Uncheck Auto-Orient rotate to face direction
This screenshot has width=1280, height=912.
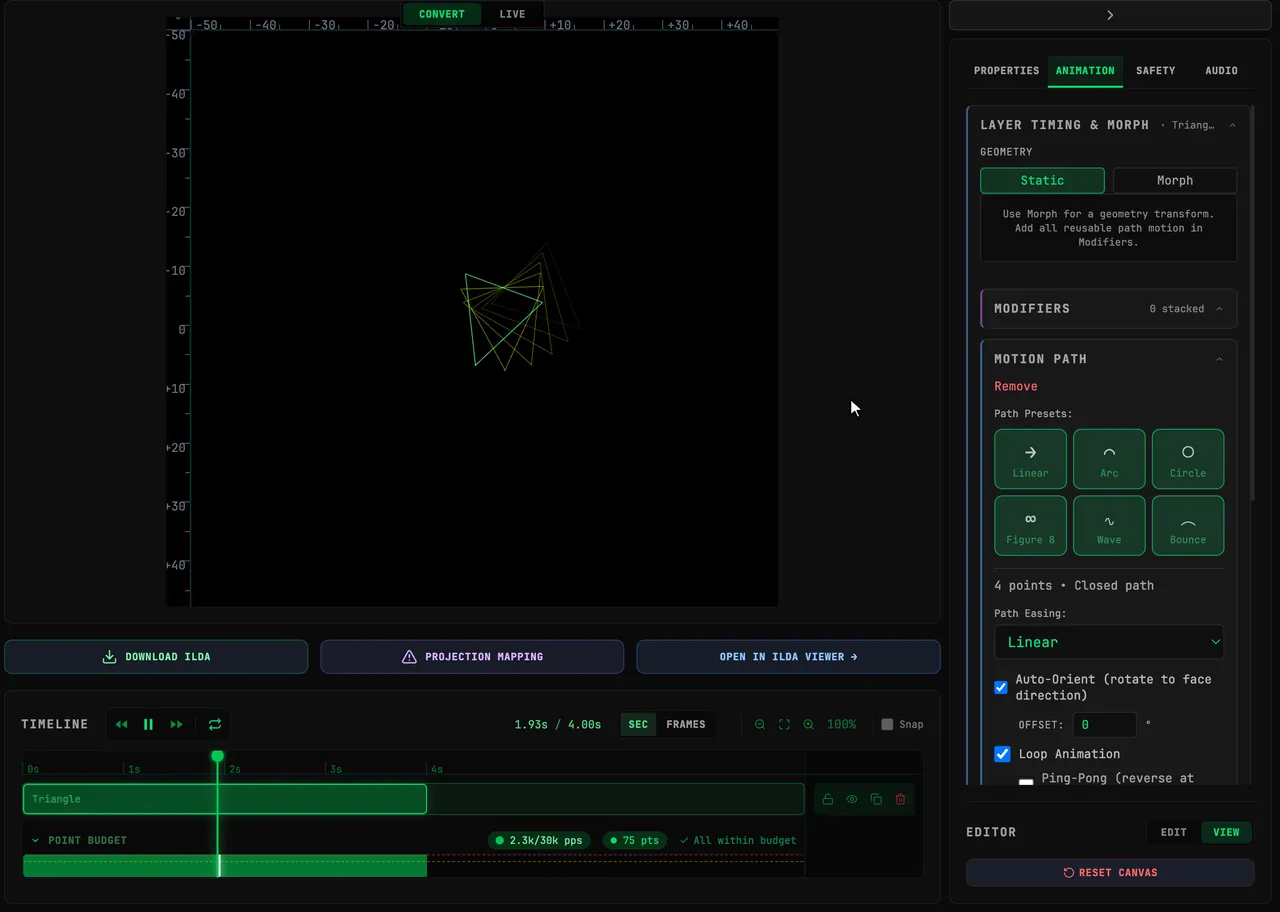(x=1001, y=688)
